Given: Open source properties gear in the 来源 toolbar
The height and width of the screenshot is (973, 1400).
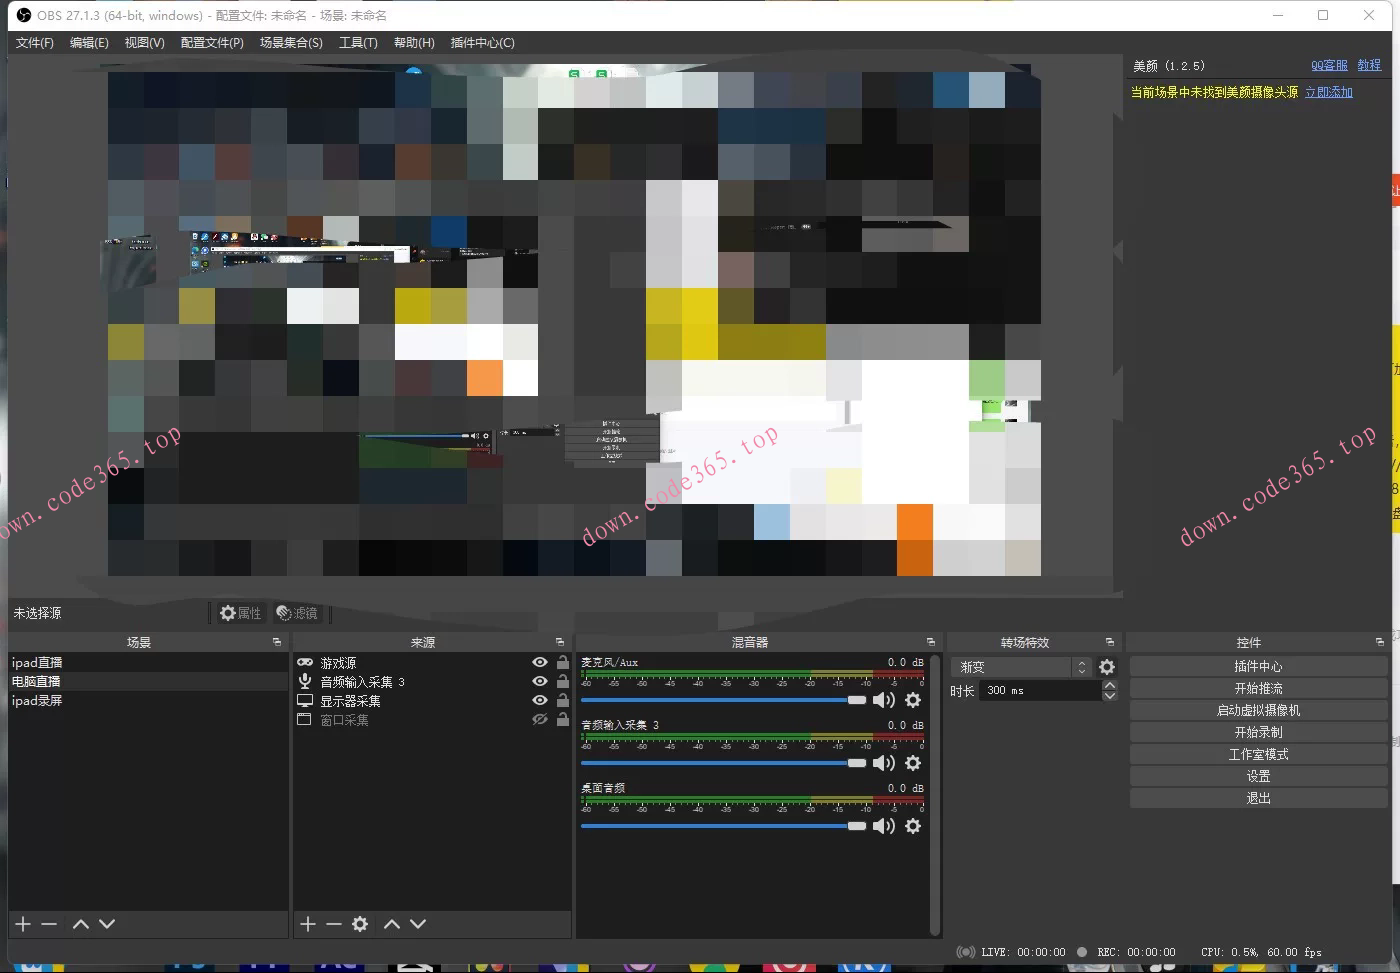Looking at the screenshot, I should coord(360,924).
